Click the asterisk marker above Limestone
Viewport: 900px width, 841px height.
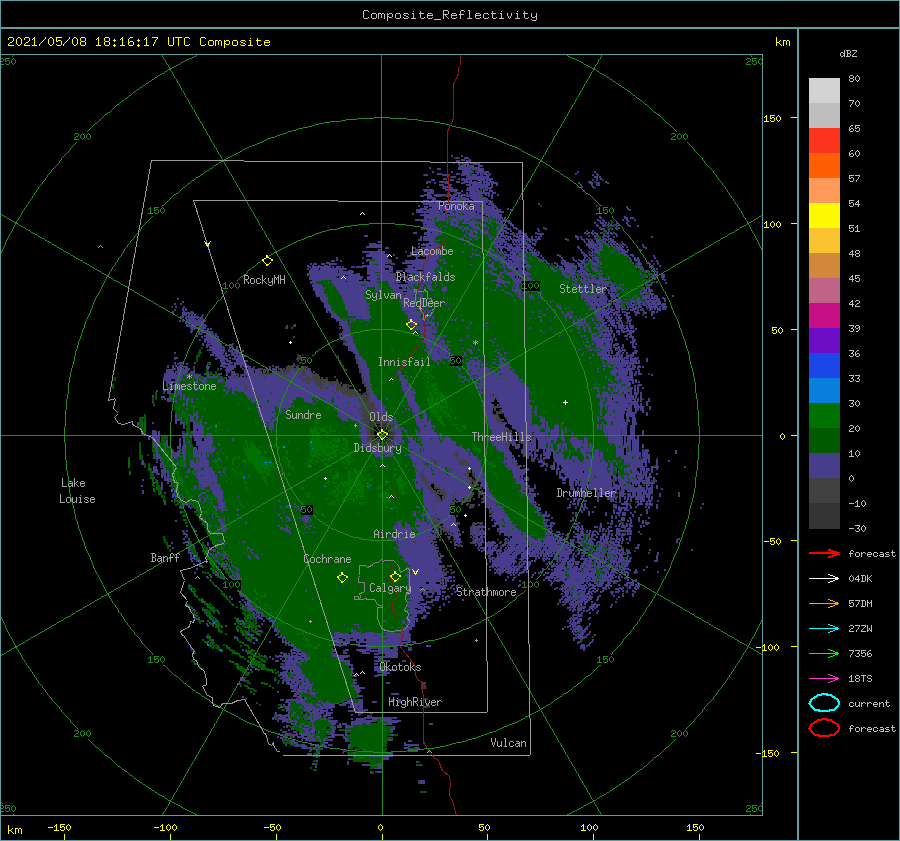(x=189, y=377)
